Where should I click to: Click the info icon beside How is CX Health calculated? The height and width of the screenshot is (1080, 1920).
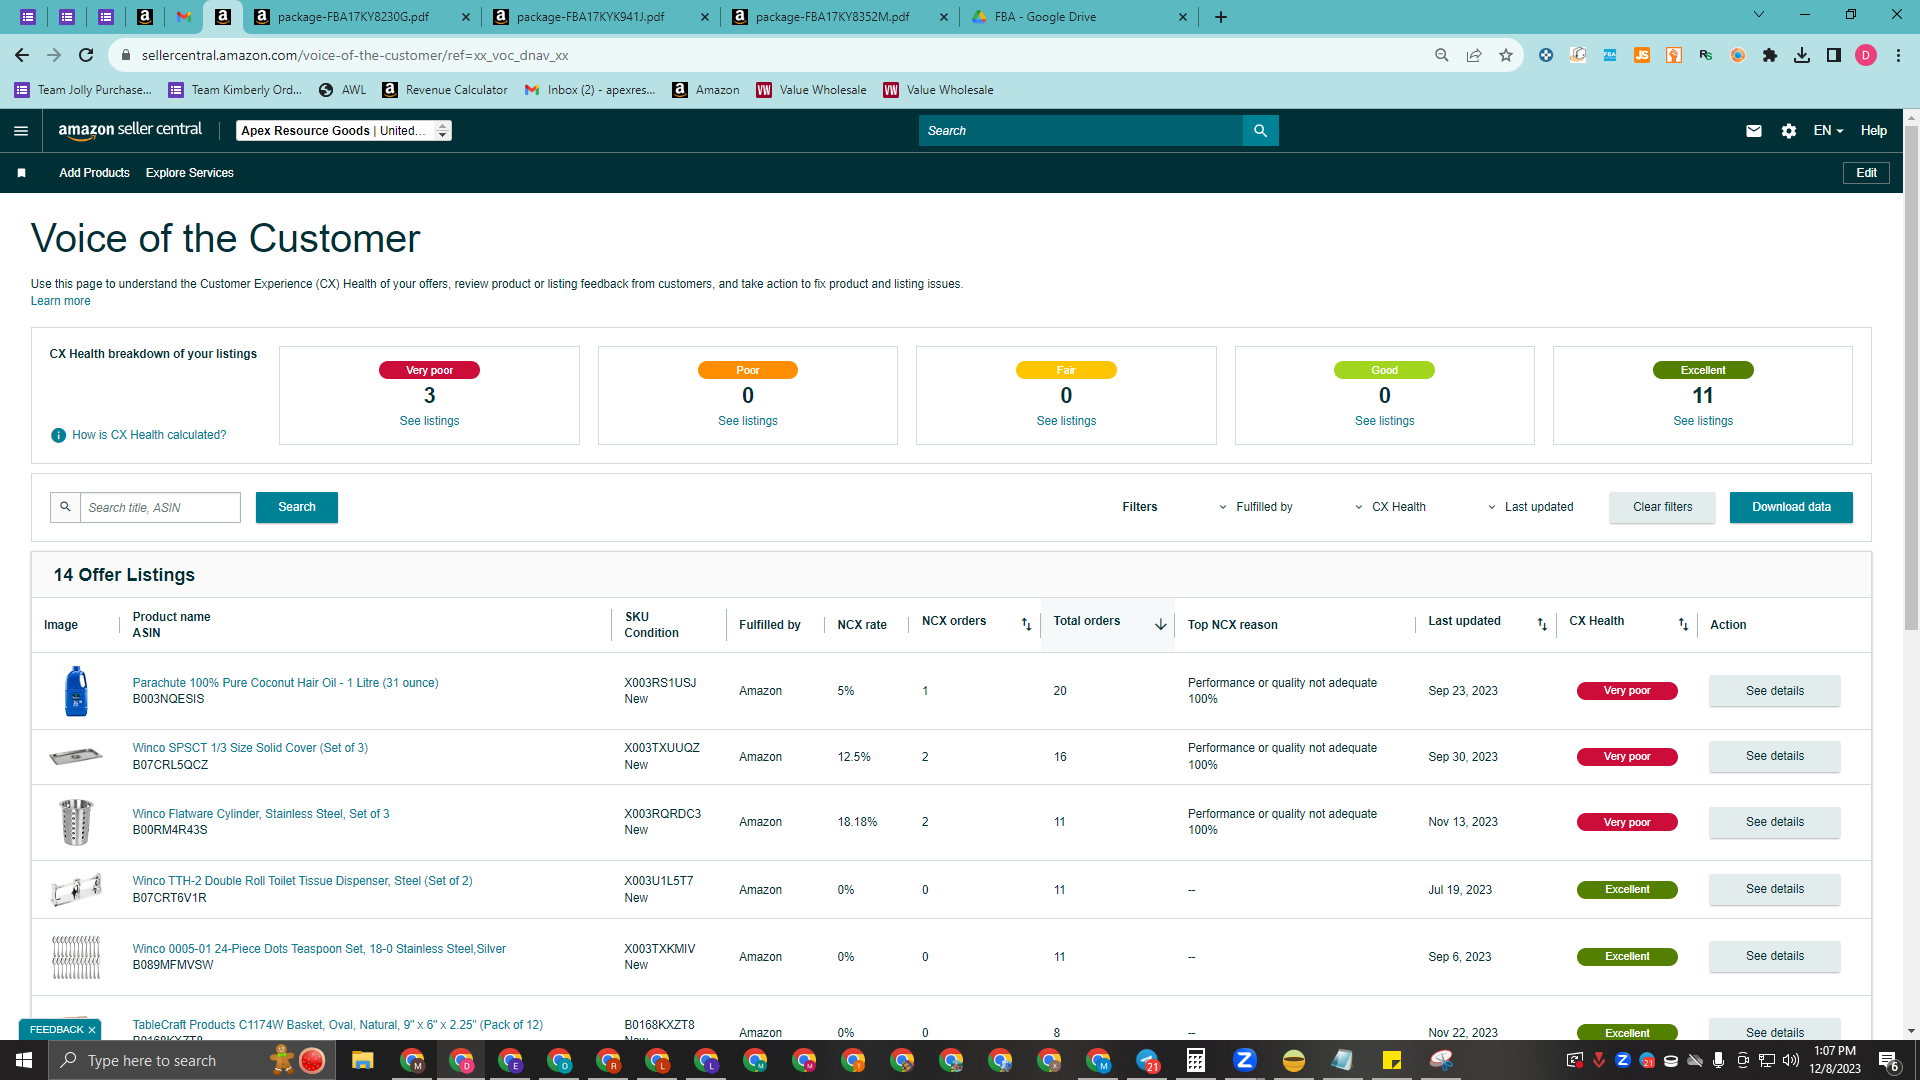(x=58, y=435)
